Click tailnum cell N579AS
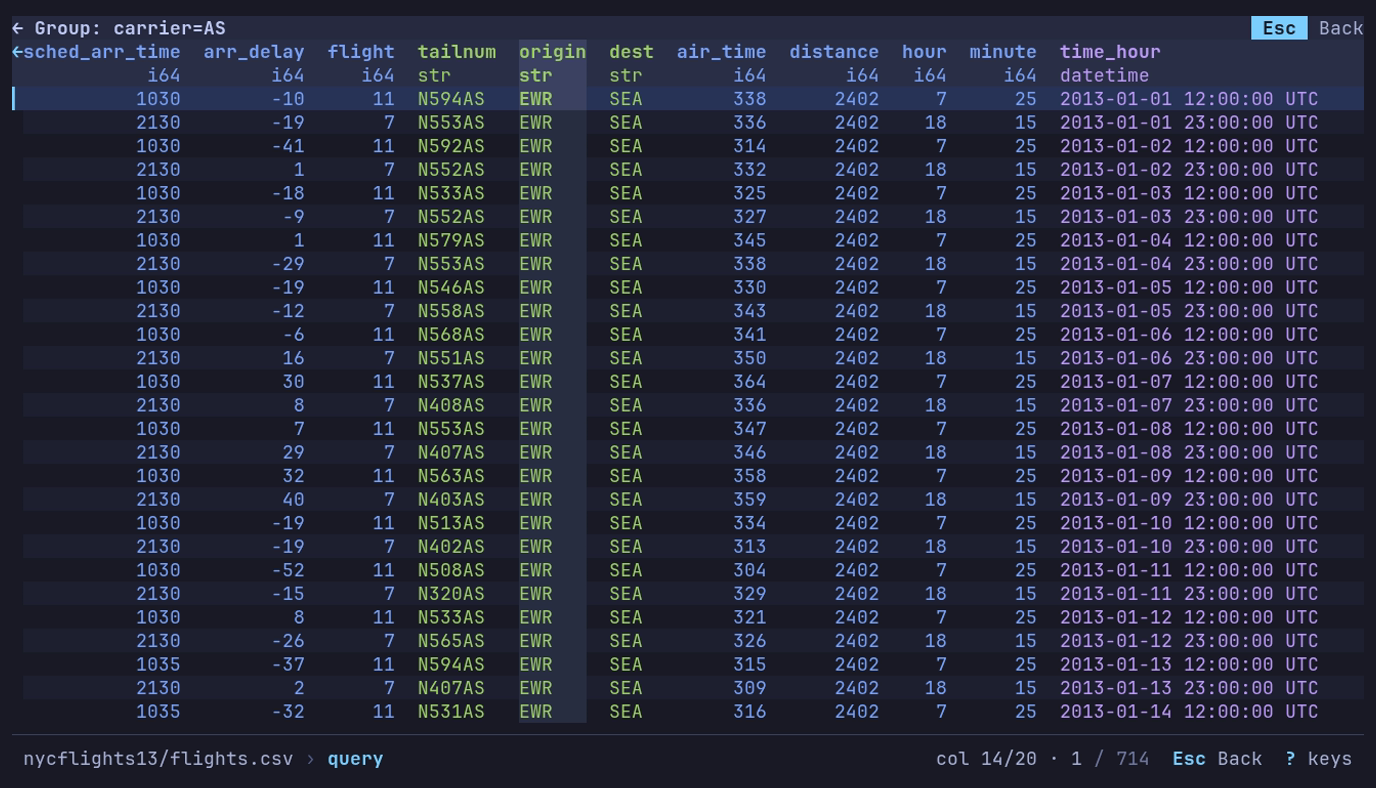The width and height of the screenshot is (1376, 788). [x=451, y=240]
